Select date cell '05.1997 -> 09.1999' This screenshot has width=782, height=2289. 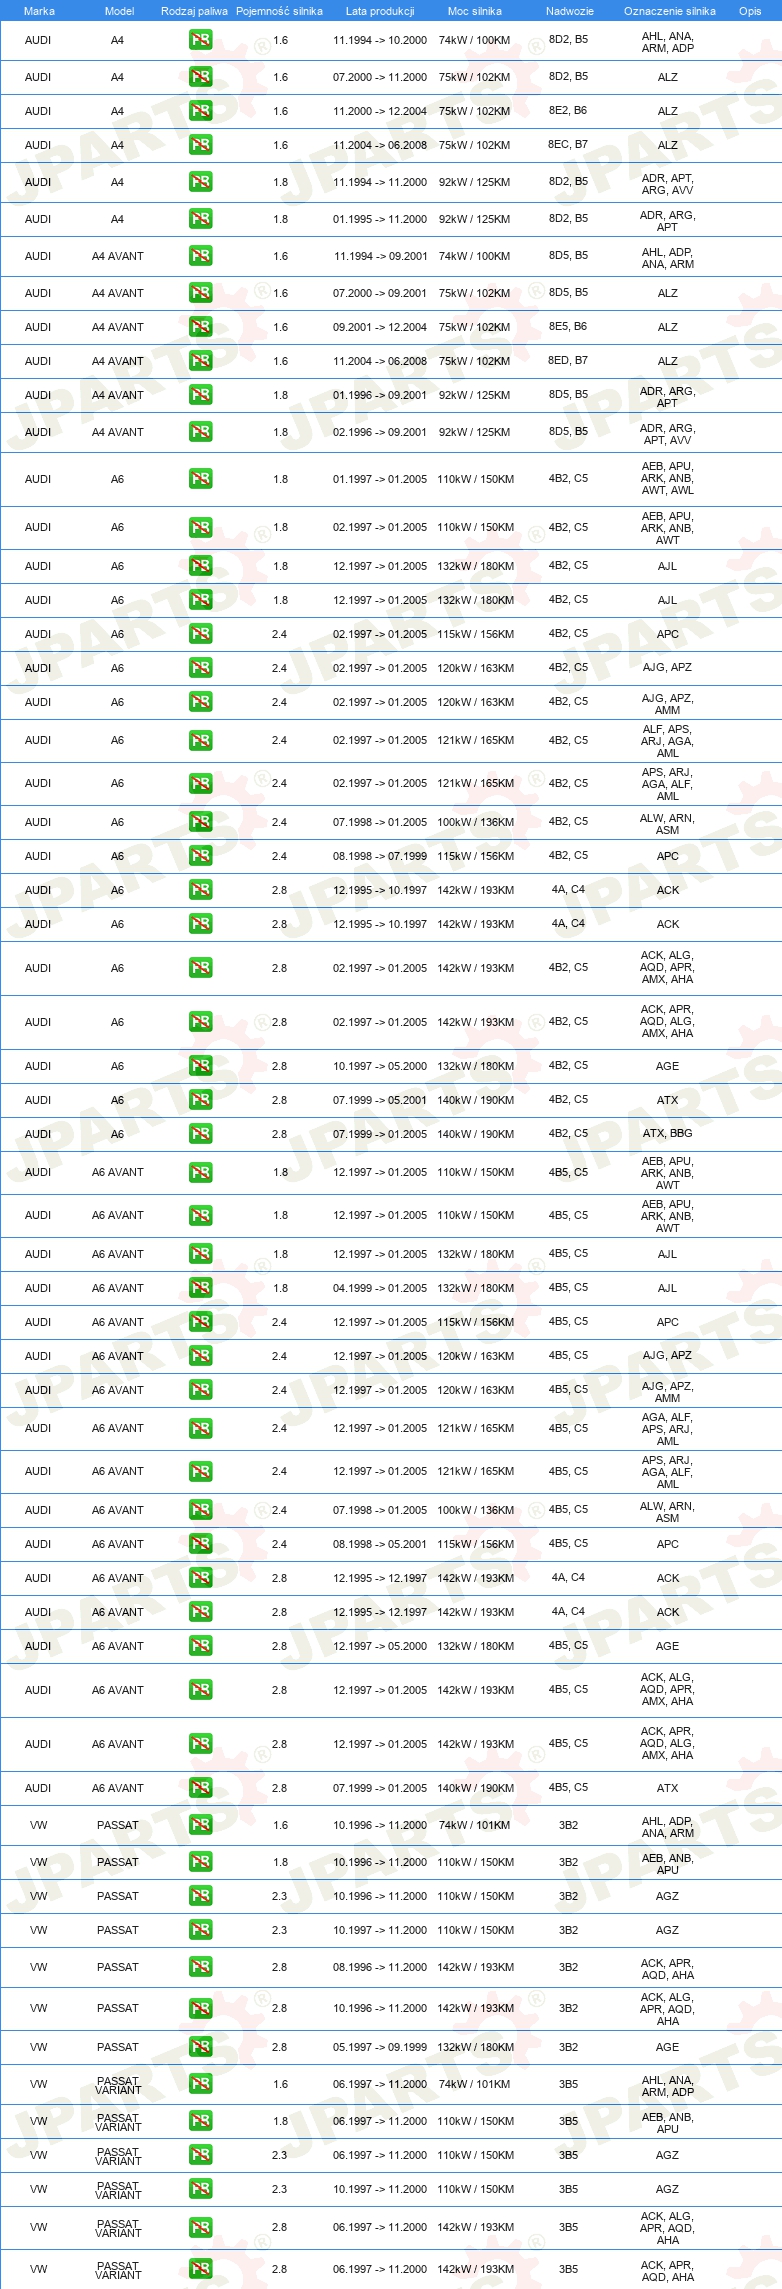coord(380,2047)
